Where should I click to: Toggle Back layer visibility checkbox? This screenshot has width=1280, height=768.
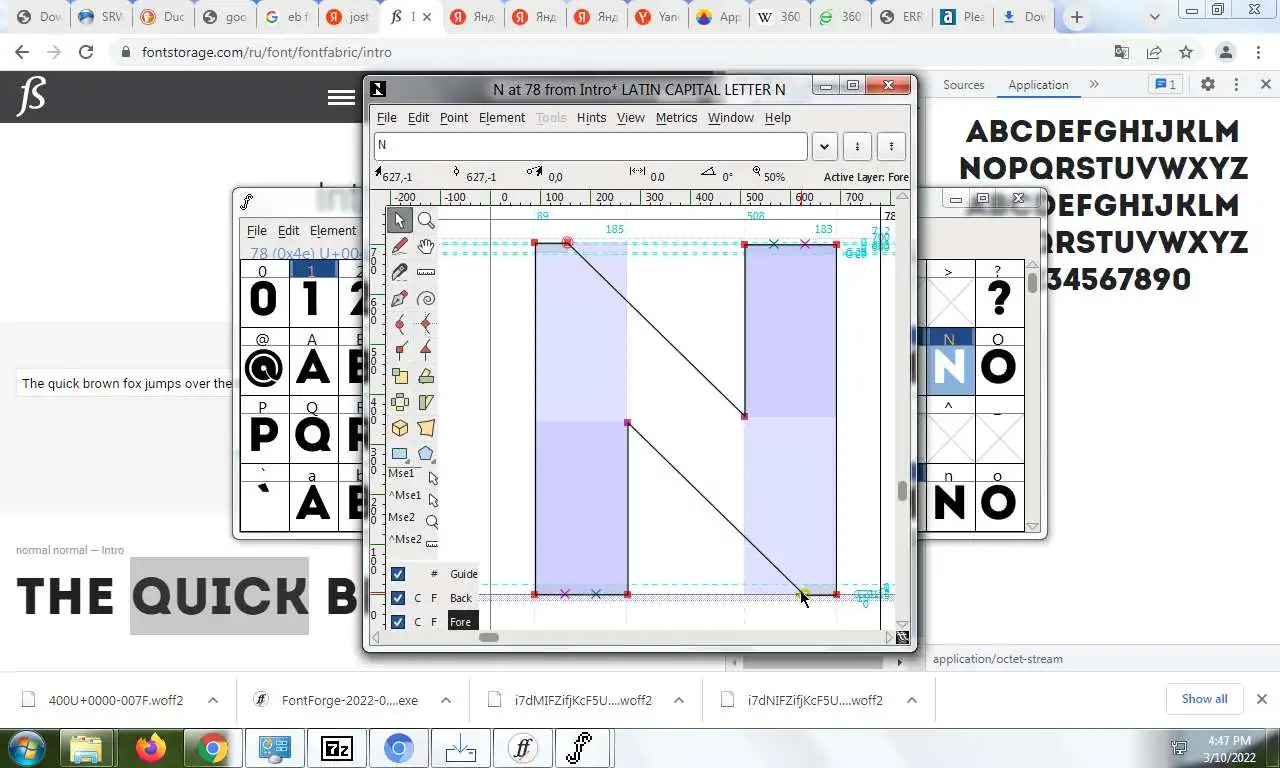click(x=398, y=598)
